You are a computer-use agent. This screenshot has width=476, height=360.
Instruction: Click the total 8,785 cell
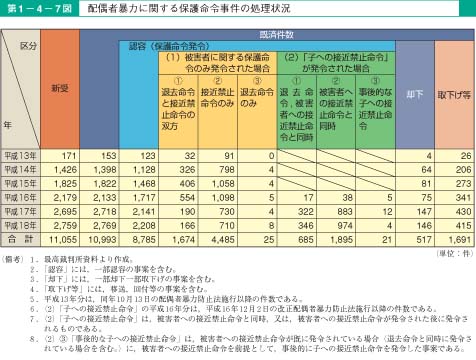144,239
